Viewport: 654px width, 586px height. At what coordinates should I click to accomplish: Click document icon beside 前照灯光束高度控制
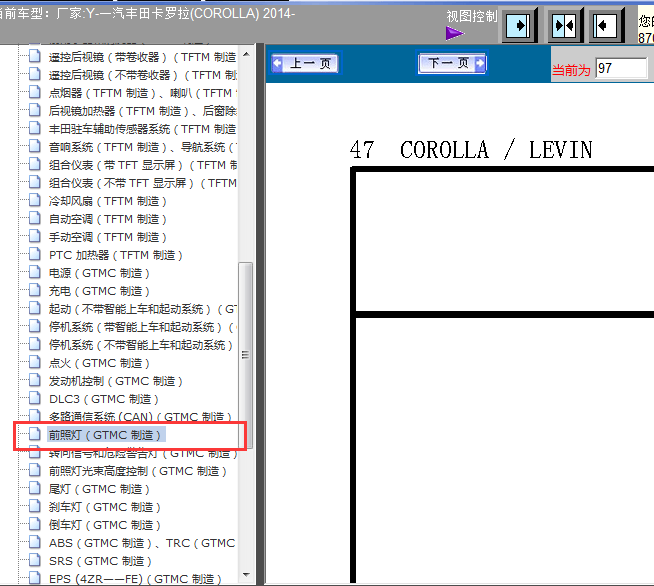(x=35, y=470)
